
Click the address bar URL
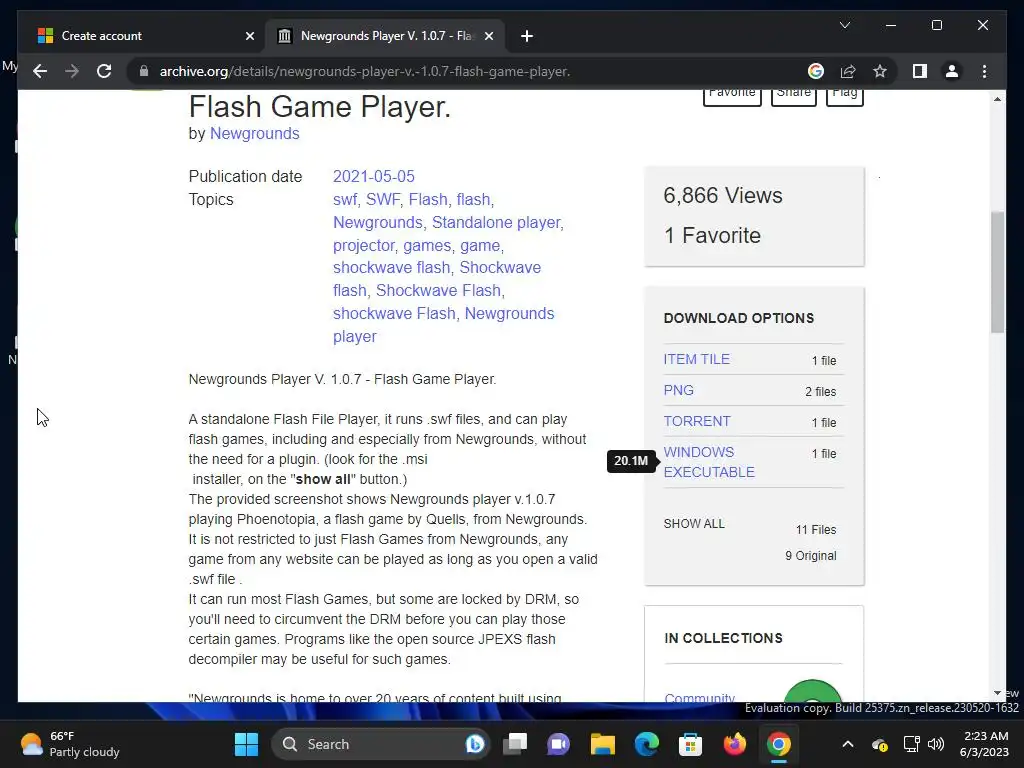click(364, 71)
